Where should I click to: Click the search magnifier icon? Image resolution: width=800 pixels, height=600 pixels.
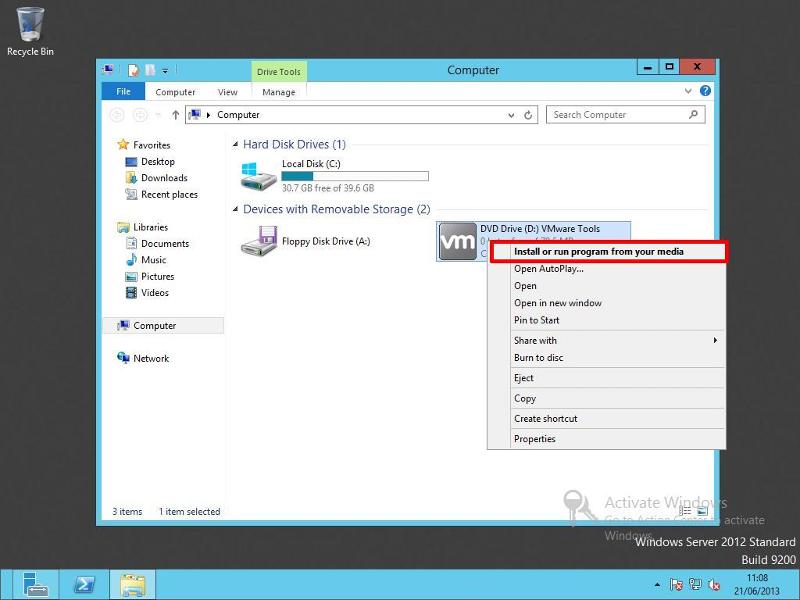click(693, 115)
